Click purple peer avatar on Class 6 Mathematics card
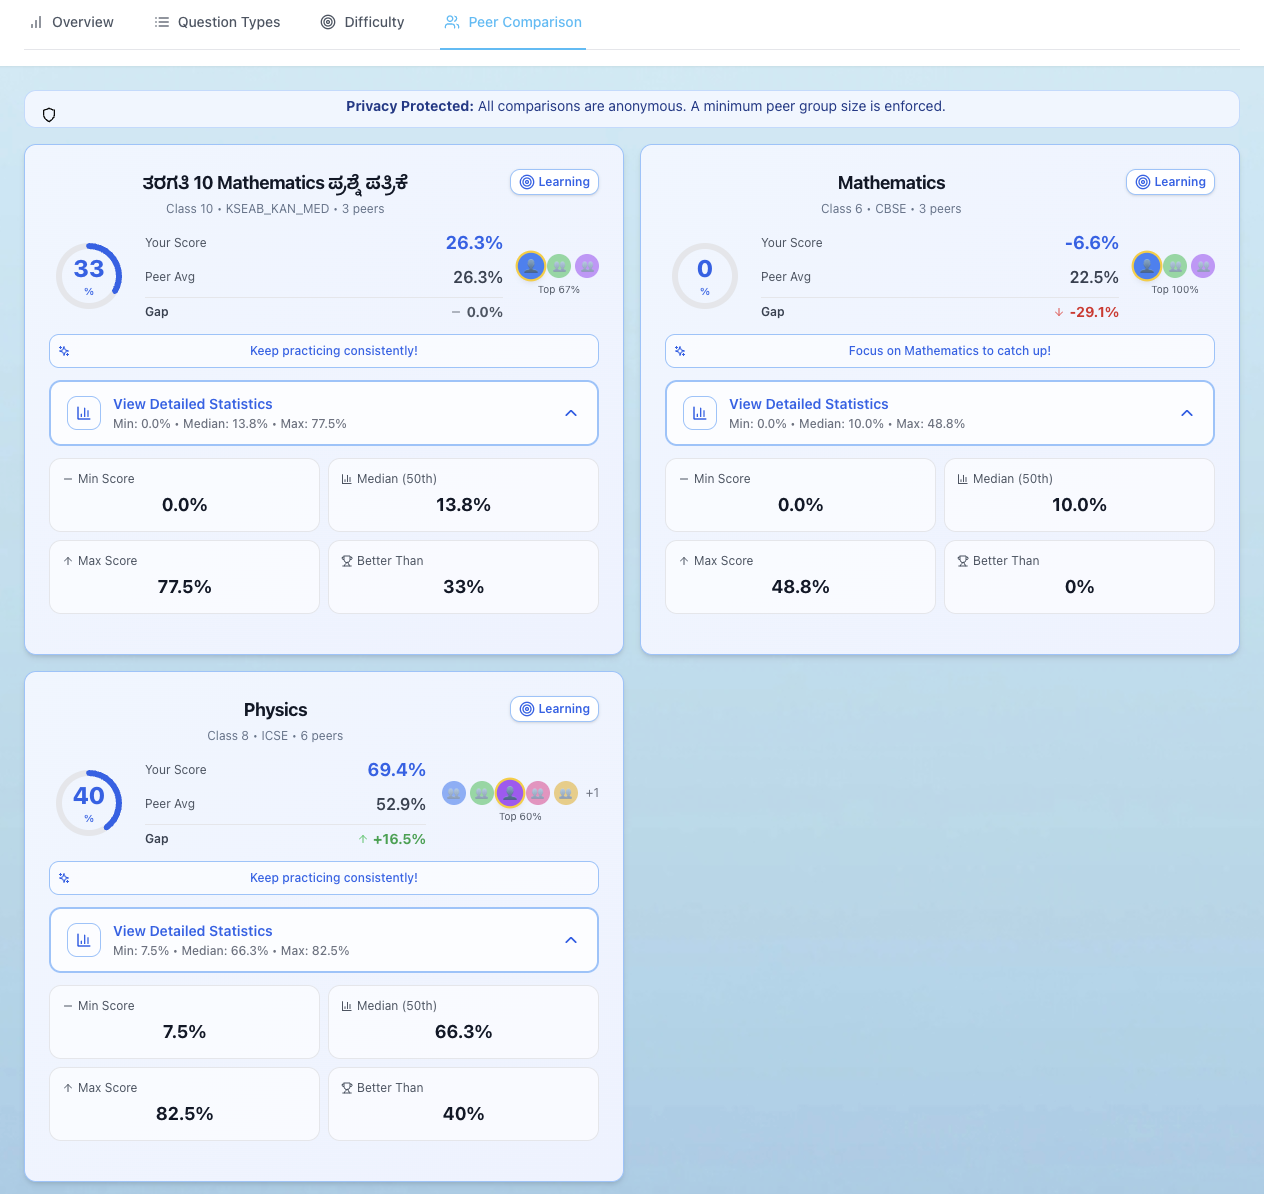Screen dimensions: 1264x1194 (1203, 266)
